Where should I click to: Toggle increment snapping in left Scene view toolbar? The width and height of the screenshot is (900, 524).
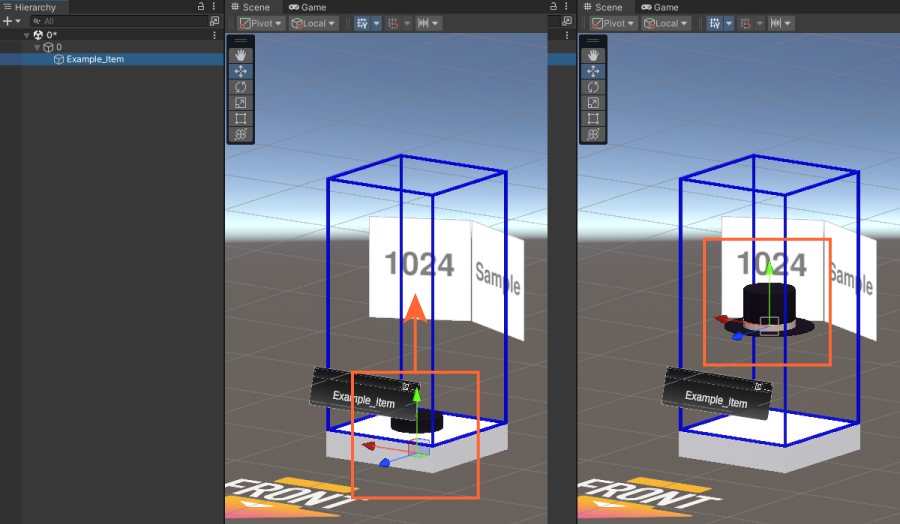[393, 23]
